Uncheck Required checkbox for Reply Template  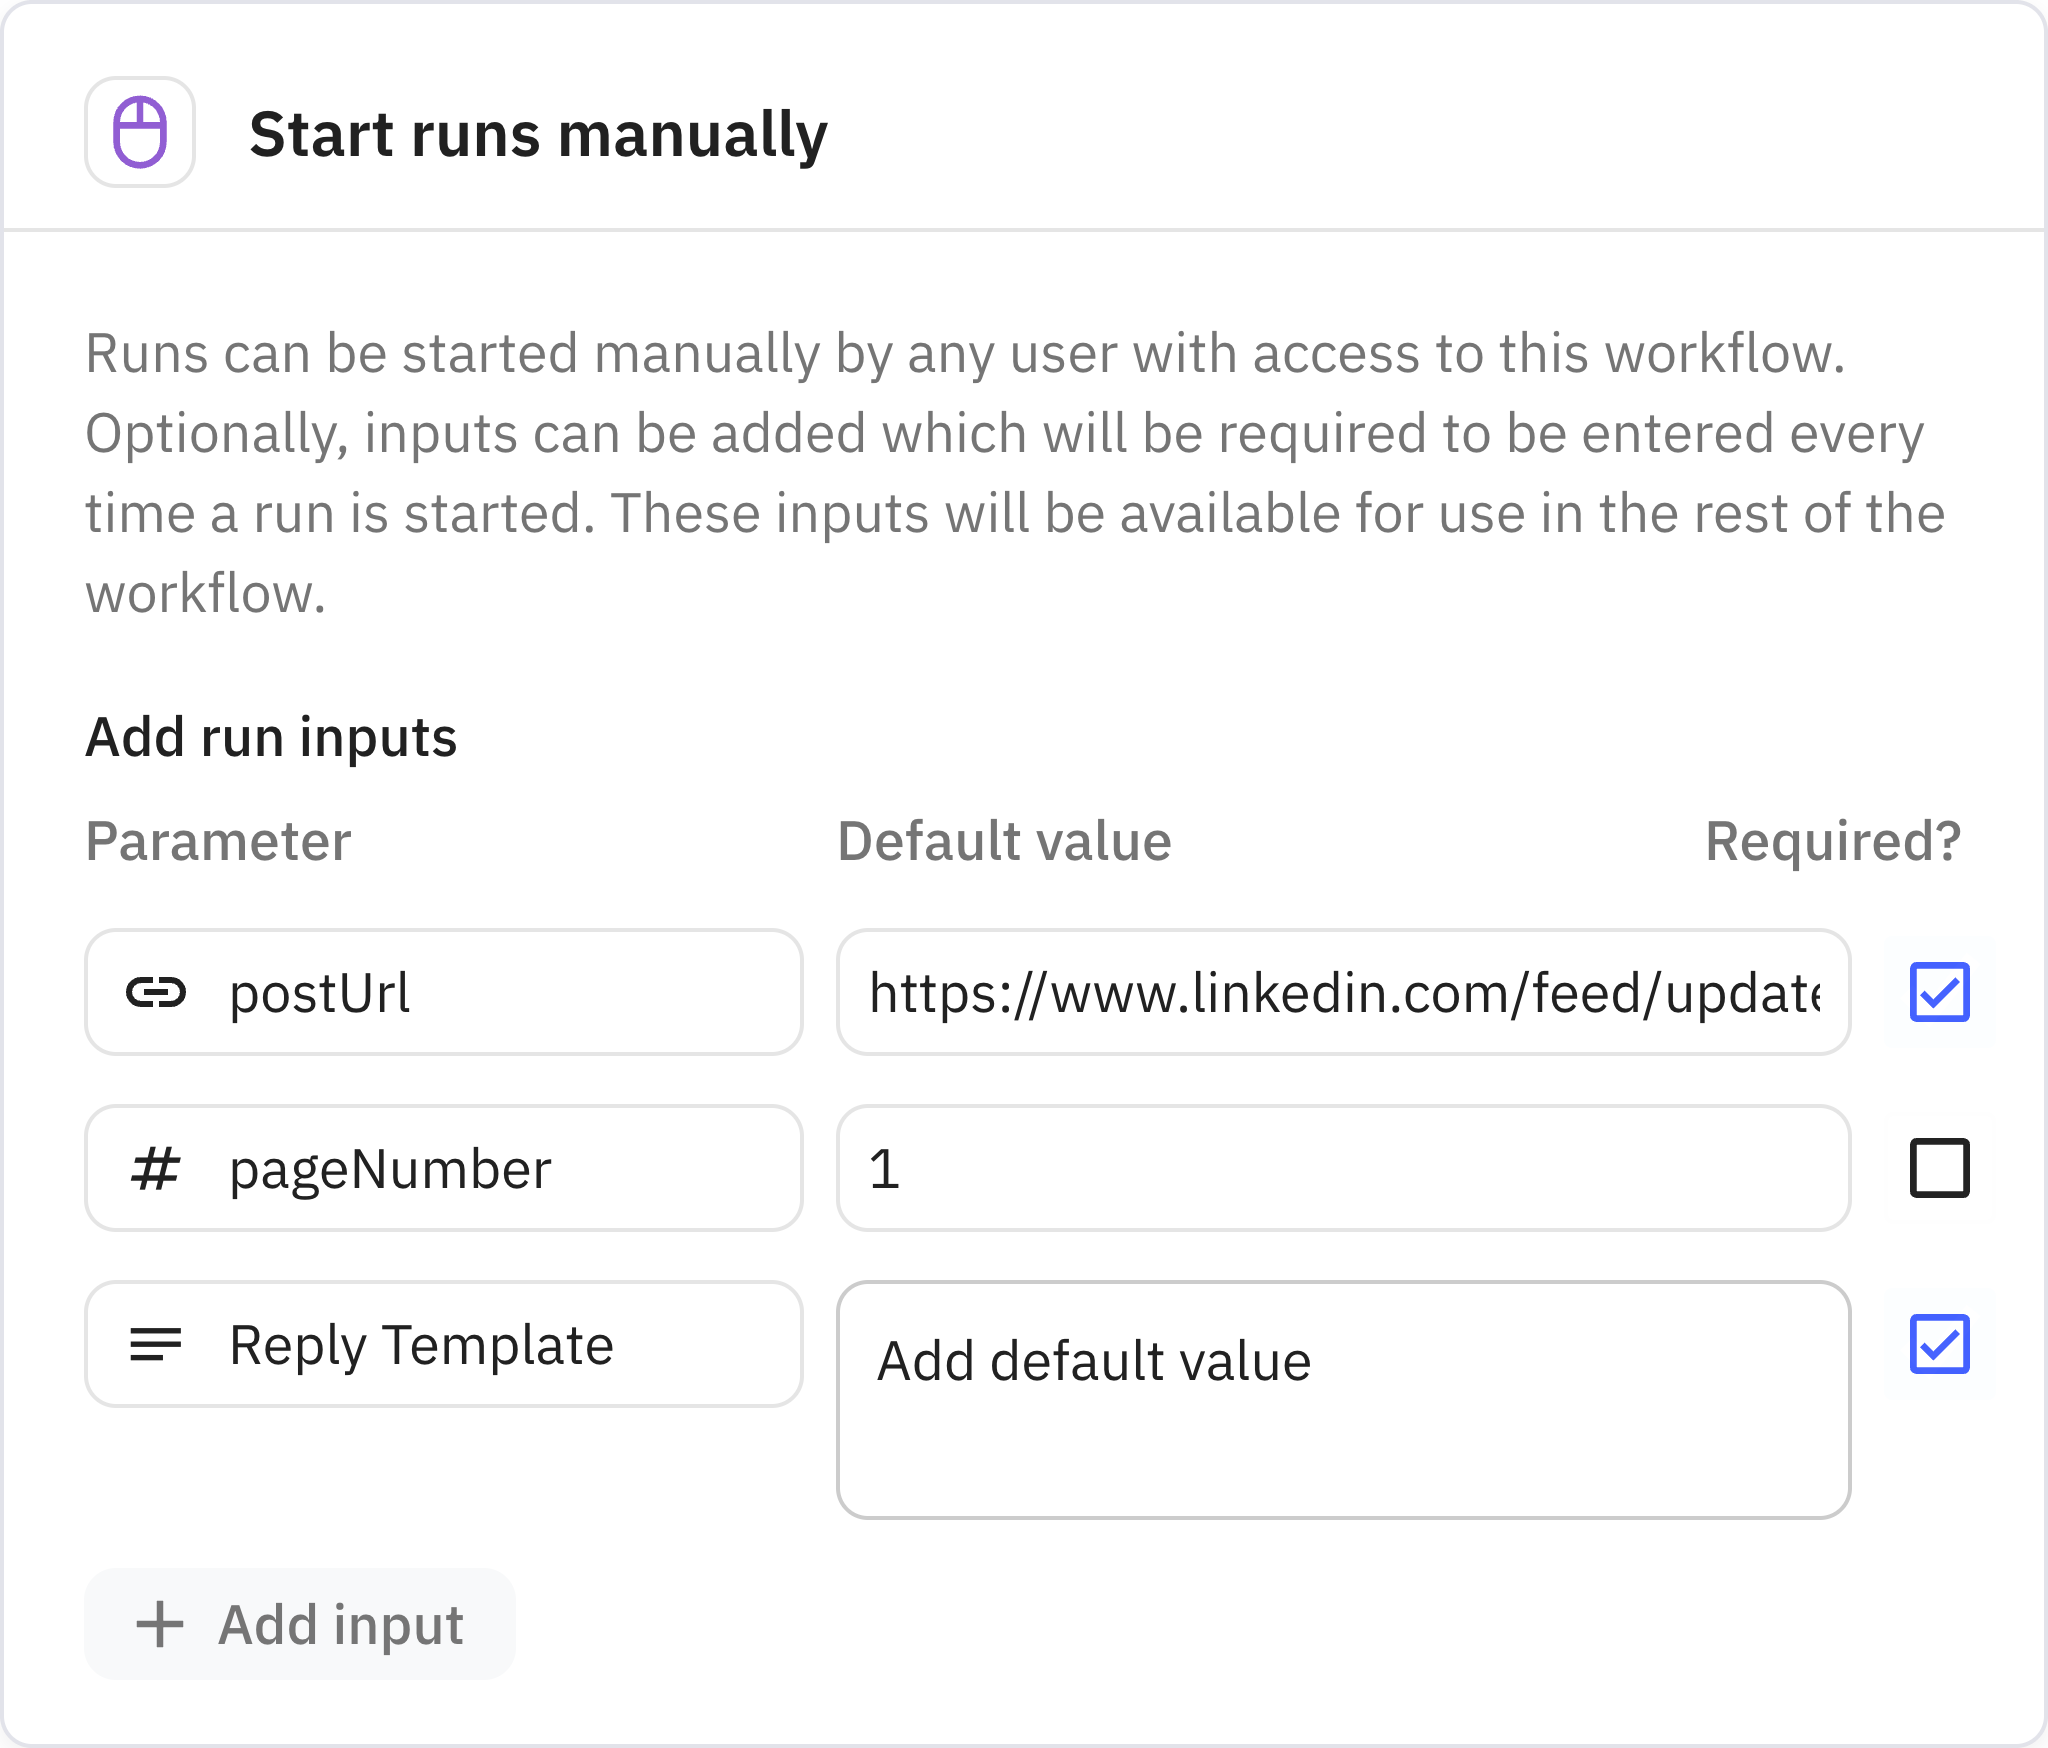[x=1939, y=1344]
